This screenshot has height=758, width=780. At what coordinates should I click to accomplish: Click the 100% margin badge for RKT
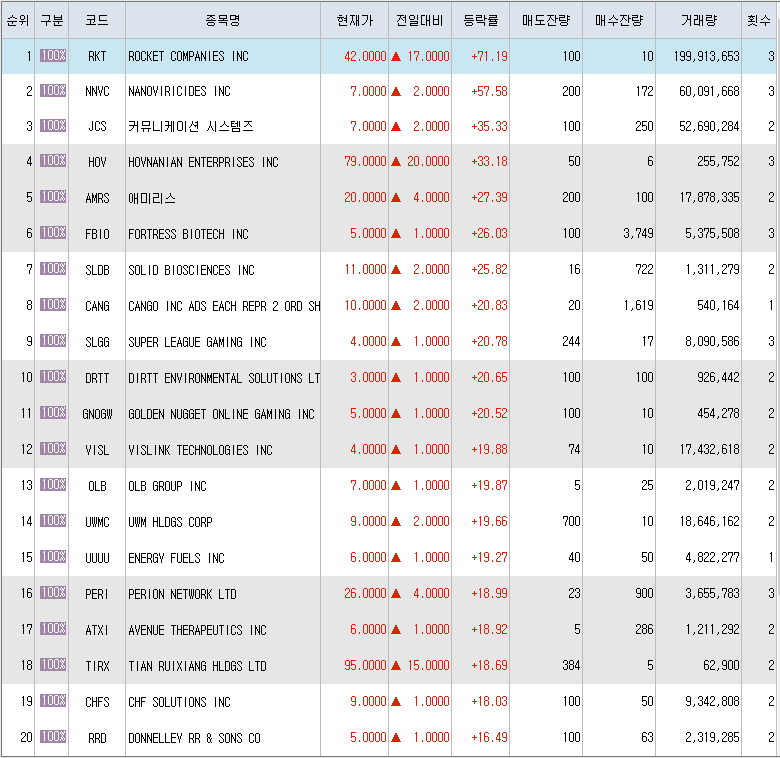coord(53,55)
